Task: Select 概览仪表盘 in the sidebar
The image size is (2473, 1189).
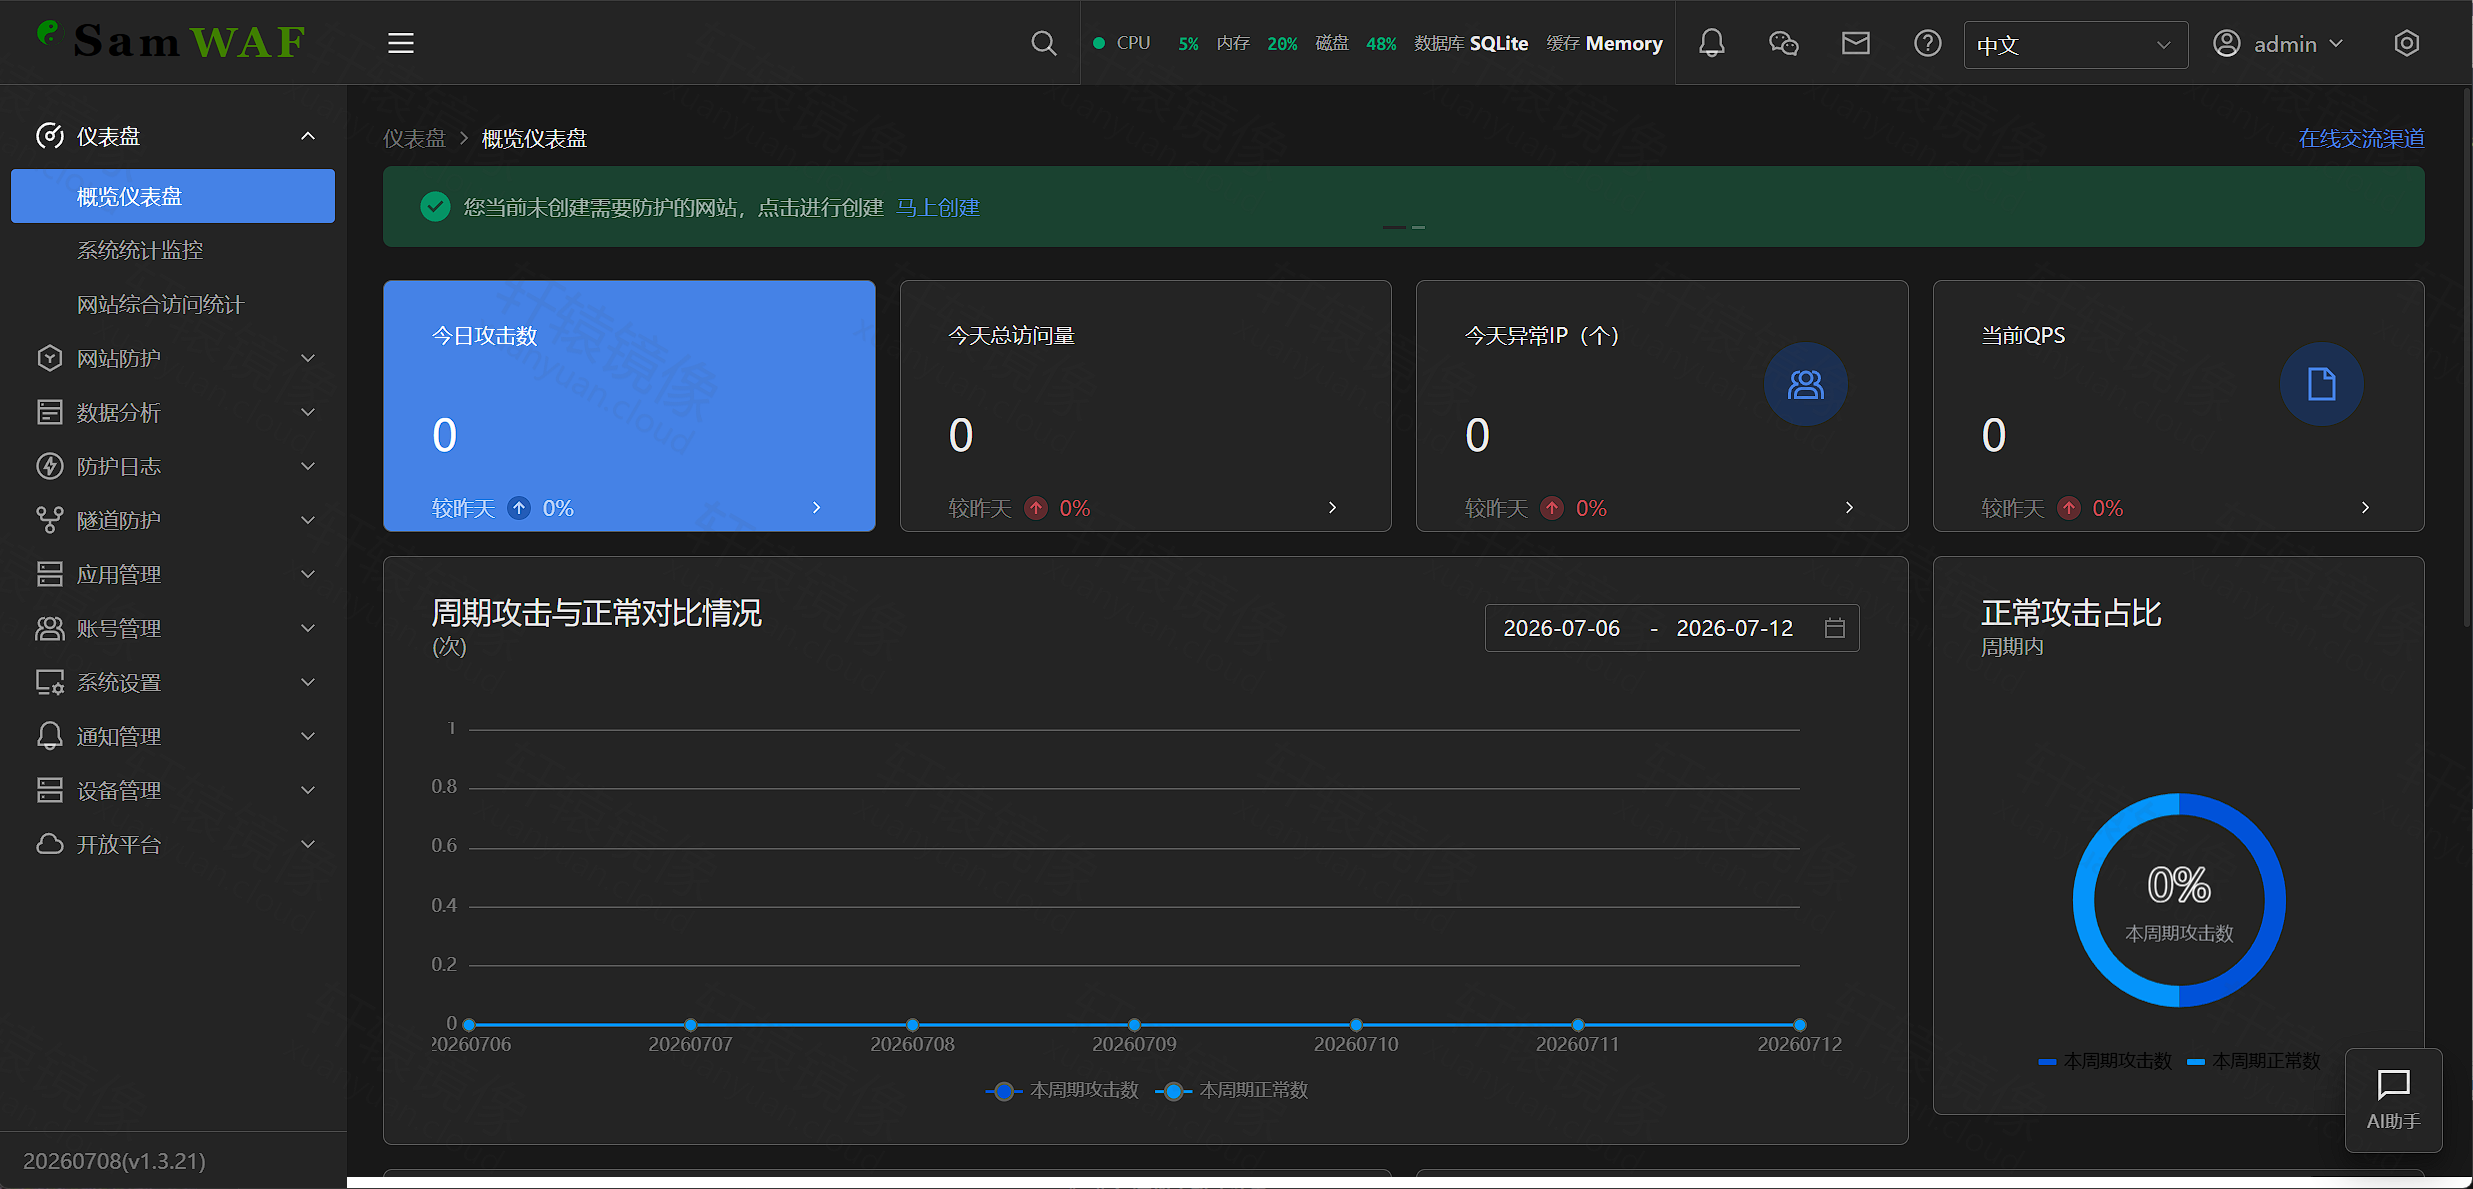Action: [x=173, y=196]
